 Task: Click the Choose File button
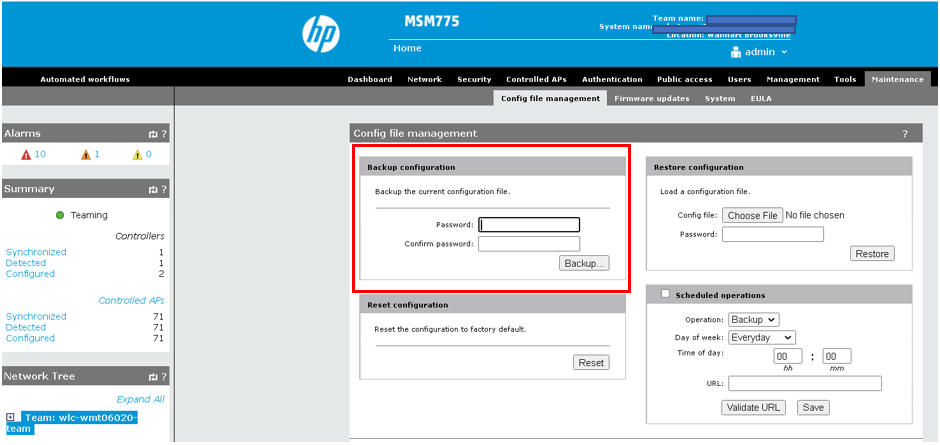753,215
